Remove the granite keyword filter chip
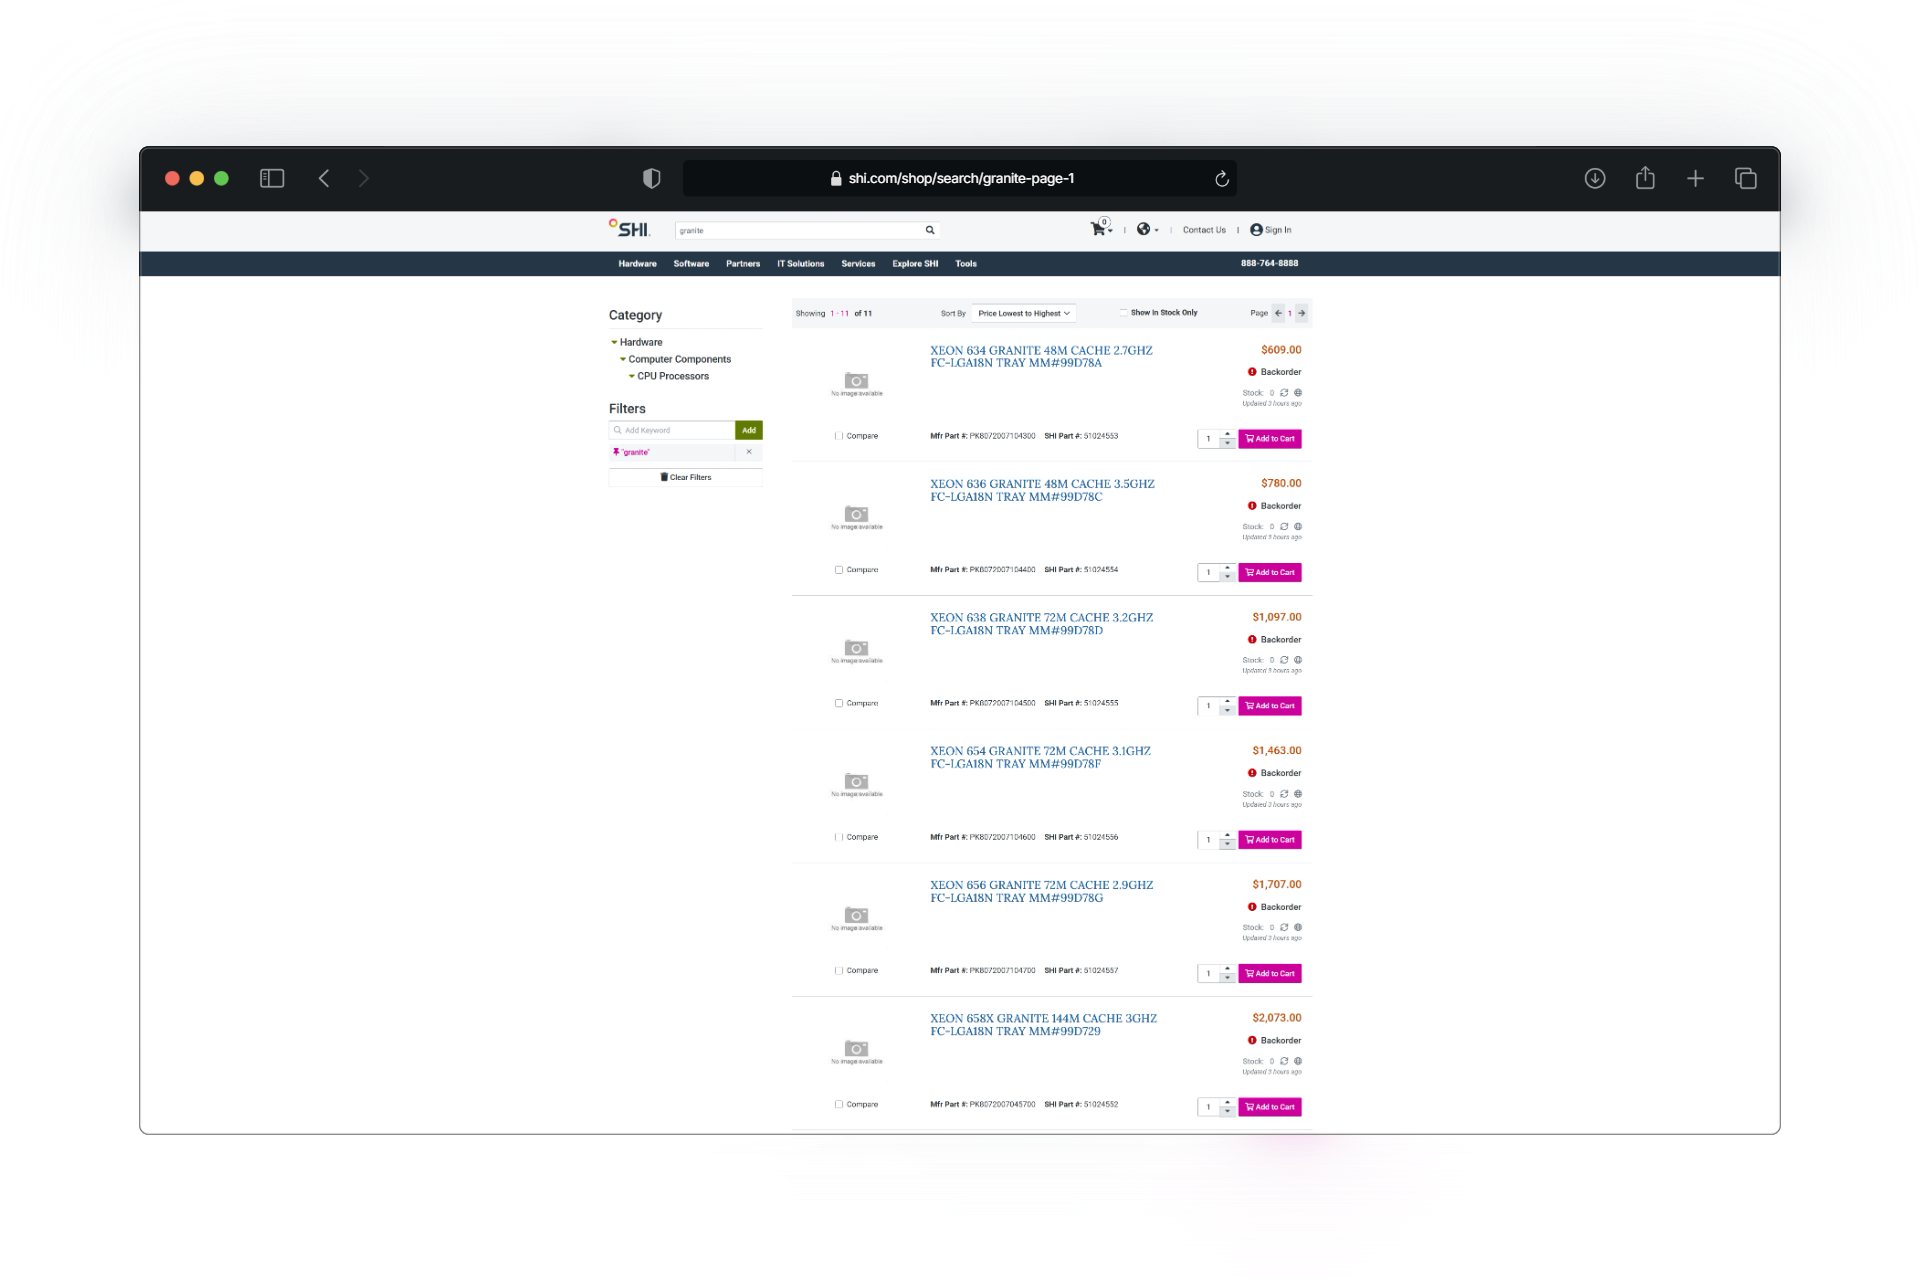The image size is (1920, 1280). click(x=748, y=452)
